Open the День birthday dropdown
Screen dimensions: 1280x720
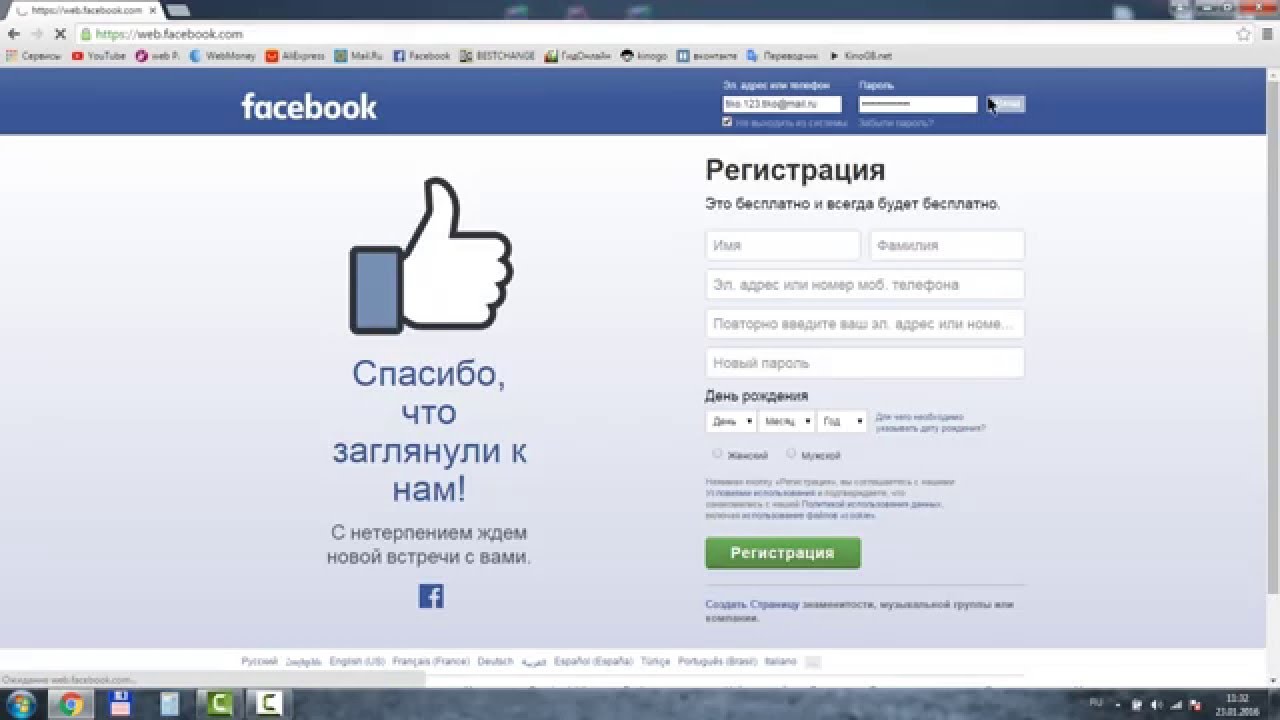click(x=731, y=422)
